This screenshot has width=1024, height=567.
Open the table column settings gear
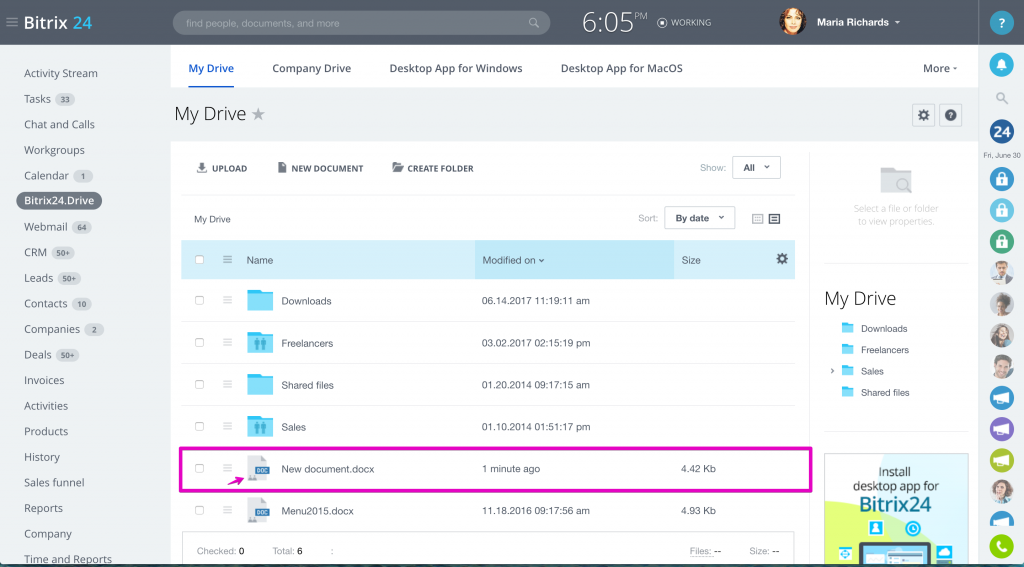[782, 259]
